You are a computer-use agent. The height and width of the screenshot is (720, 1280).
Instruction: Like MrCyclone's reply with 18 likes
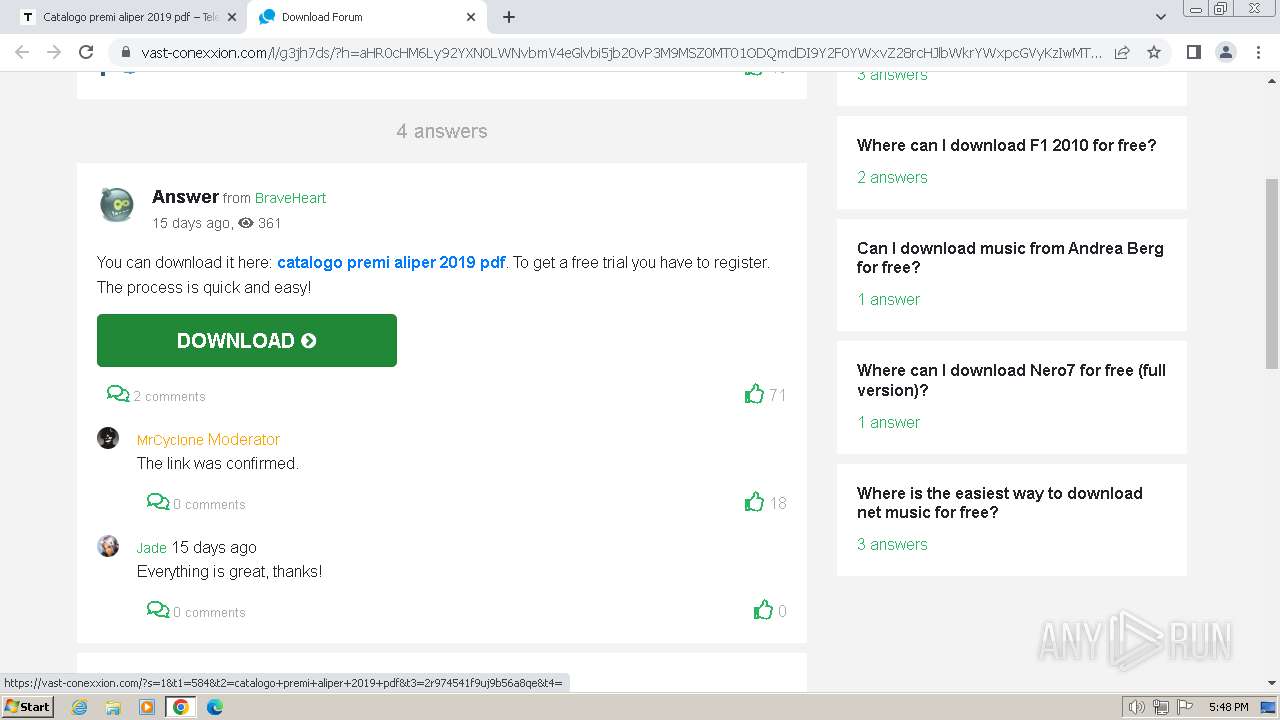coord(754,502)
